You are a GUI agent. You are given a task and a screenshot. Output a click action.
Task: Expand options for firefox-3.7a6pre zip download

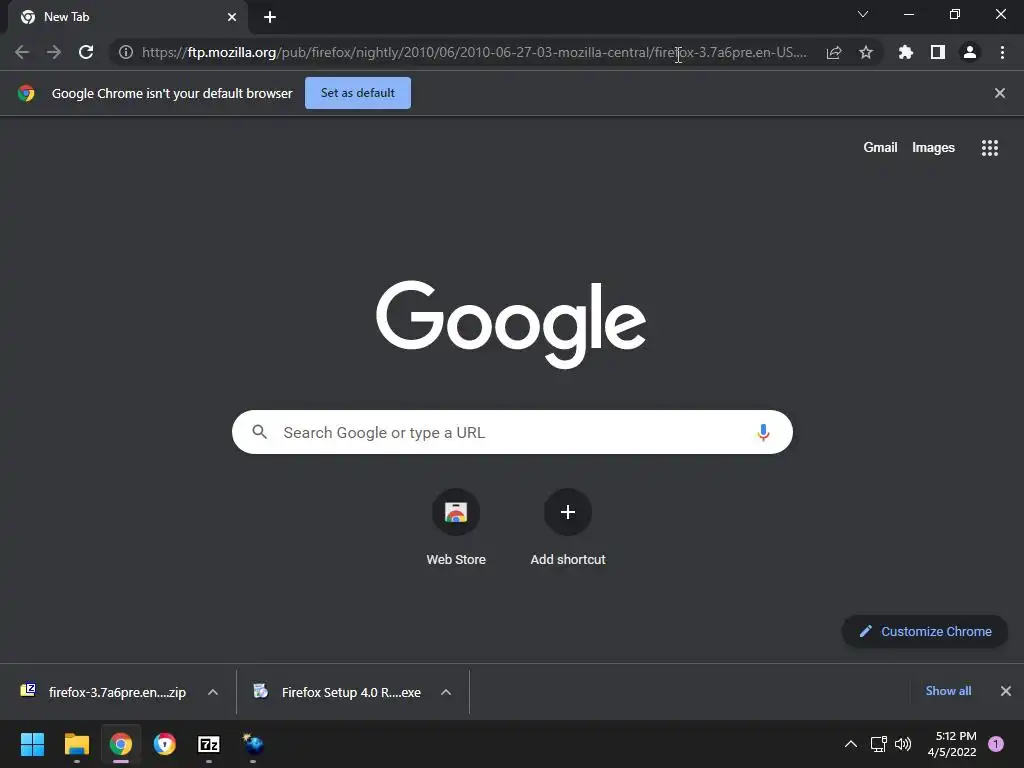pos(213,692)
